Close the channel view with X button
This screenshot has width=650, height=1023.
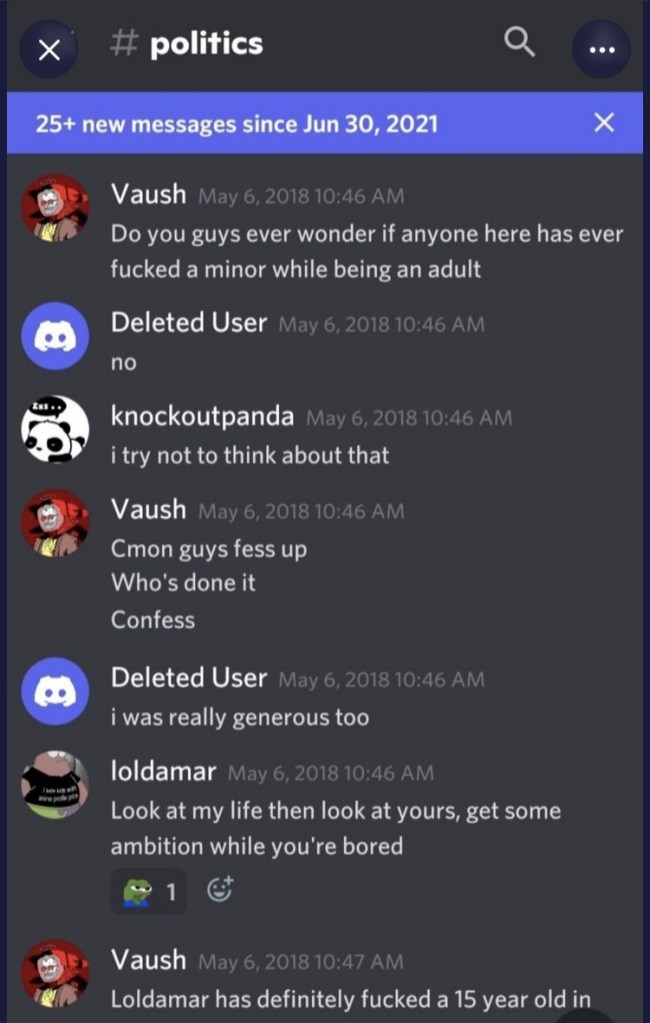coord(48,50)
